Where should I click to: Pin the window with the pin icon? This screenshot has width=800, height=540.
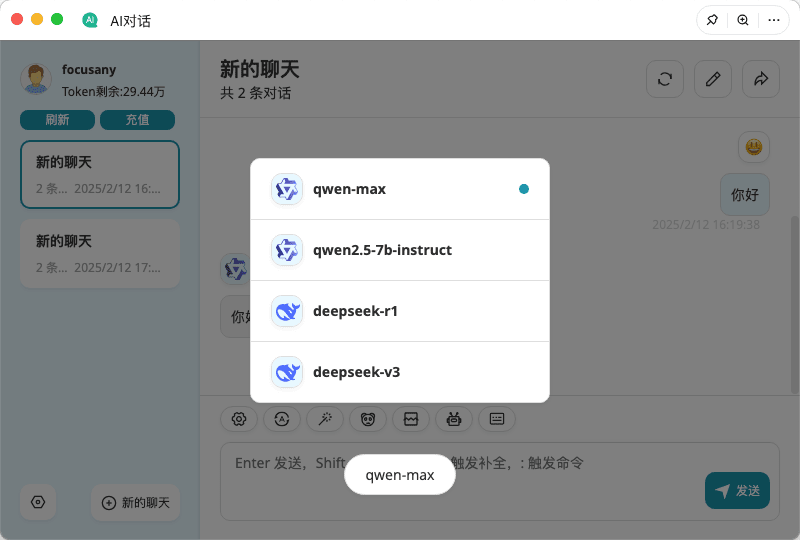(x=712, y=20)
